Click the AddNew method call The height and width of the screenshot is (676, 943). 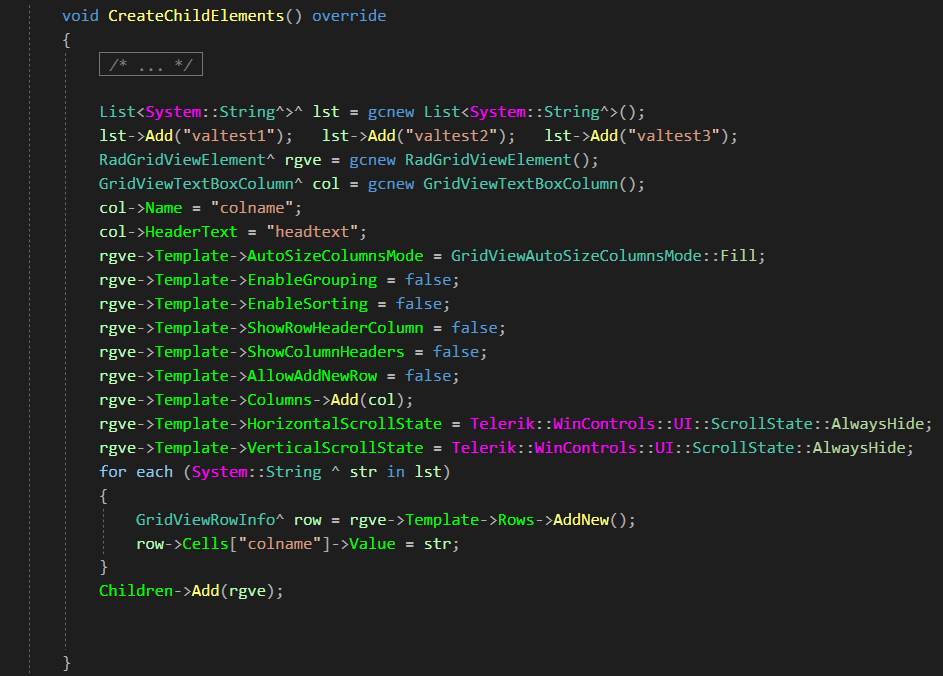click(x=581, y=520)
